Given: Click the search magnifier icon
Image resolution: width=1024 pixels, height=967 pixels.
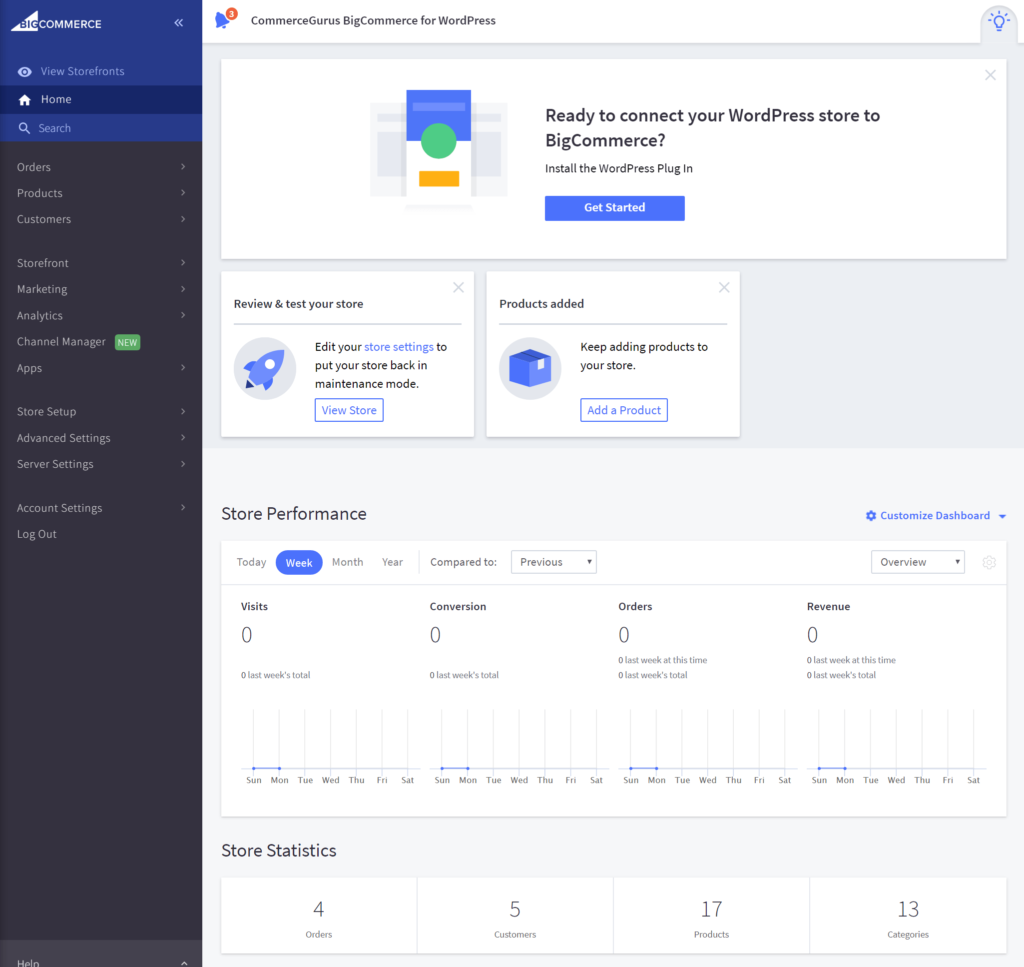Looking at the screenshot, I should click(x=24, y=128).
